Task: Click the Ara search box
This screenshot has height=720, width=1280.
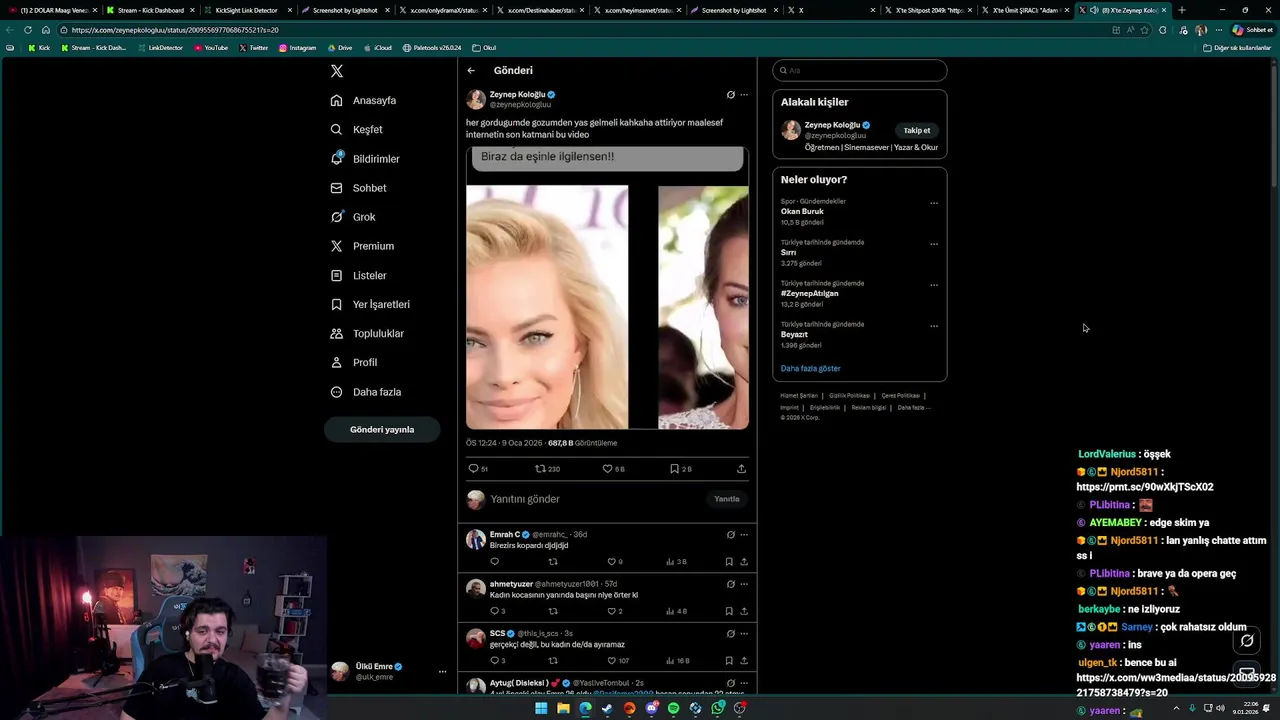Action: [860, 71]
